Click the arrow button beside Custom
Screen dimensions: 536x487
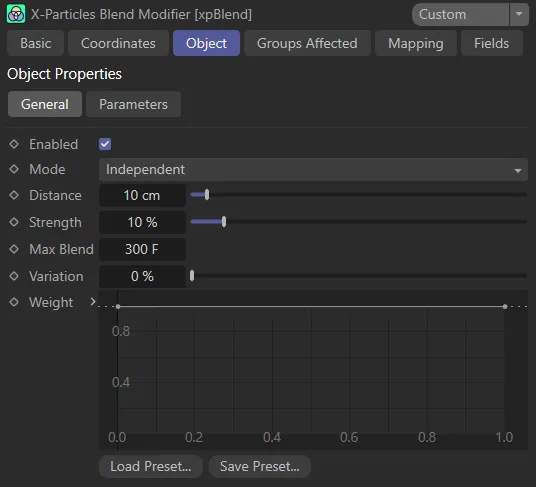tap(519, 14)
